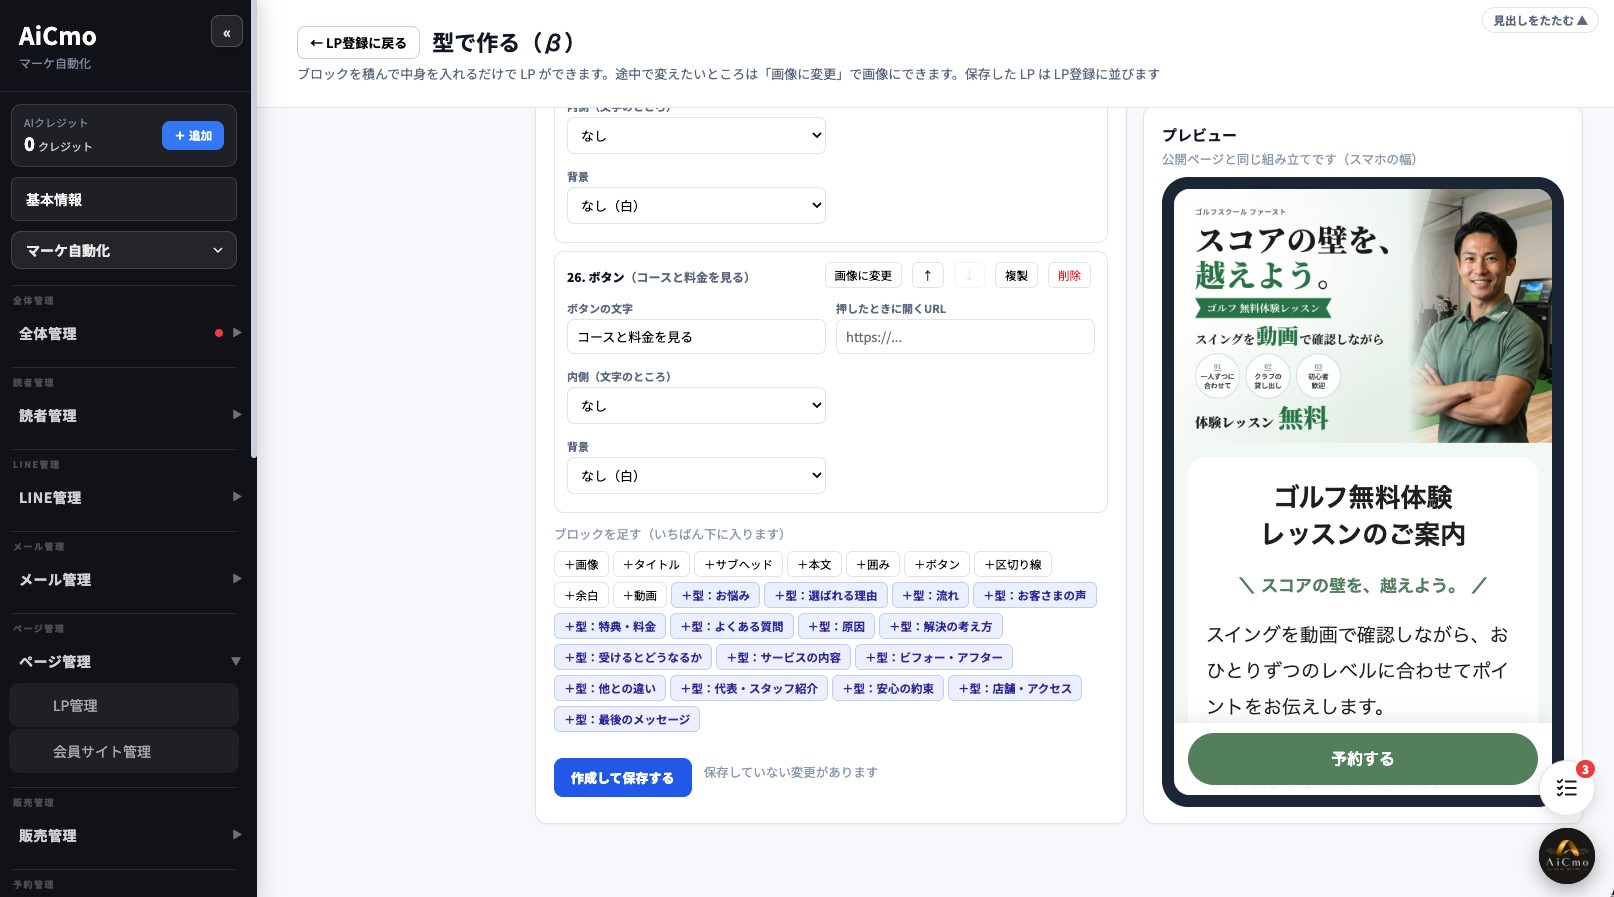
Task: Click the 保存していない変更があります notice
Action: (790, 772)
